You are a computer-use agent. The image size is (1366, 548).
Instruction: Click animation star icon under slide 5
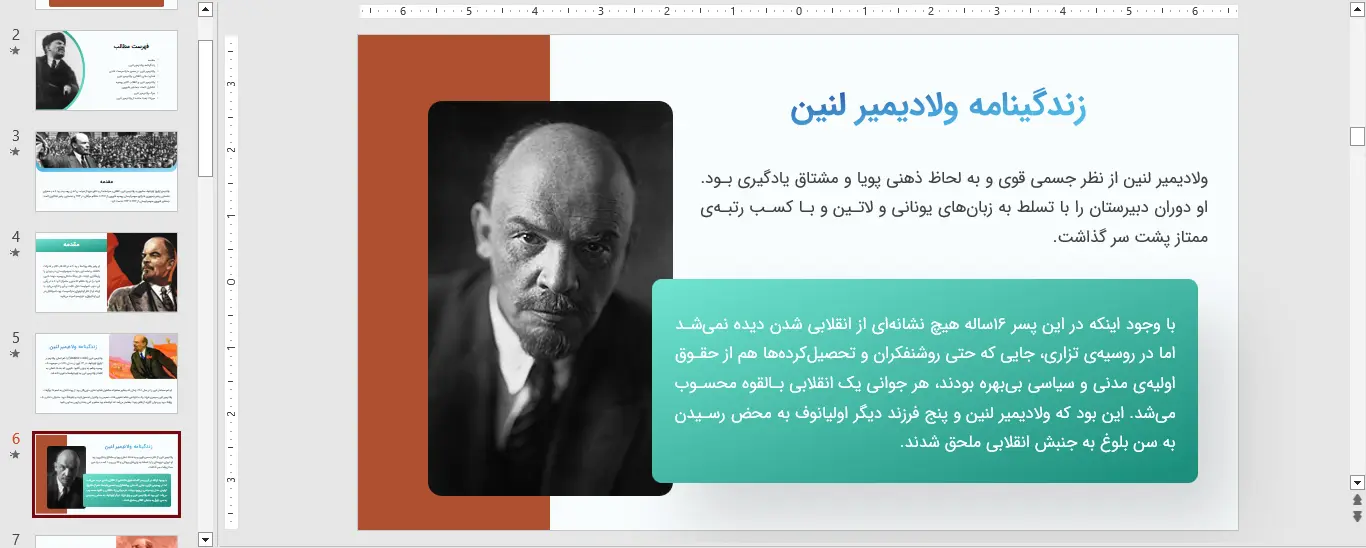pos(15,354)
